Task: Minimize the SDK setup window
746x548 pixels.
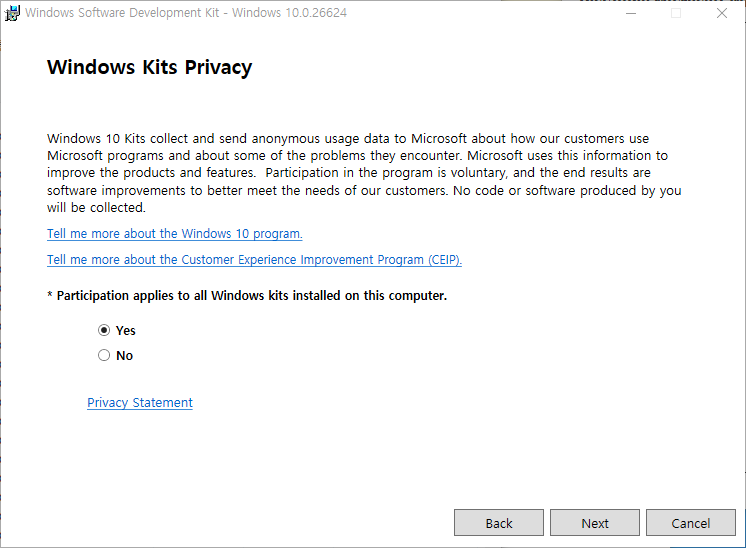Action: pos(630,14)
